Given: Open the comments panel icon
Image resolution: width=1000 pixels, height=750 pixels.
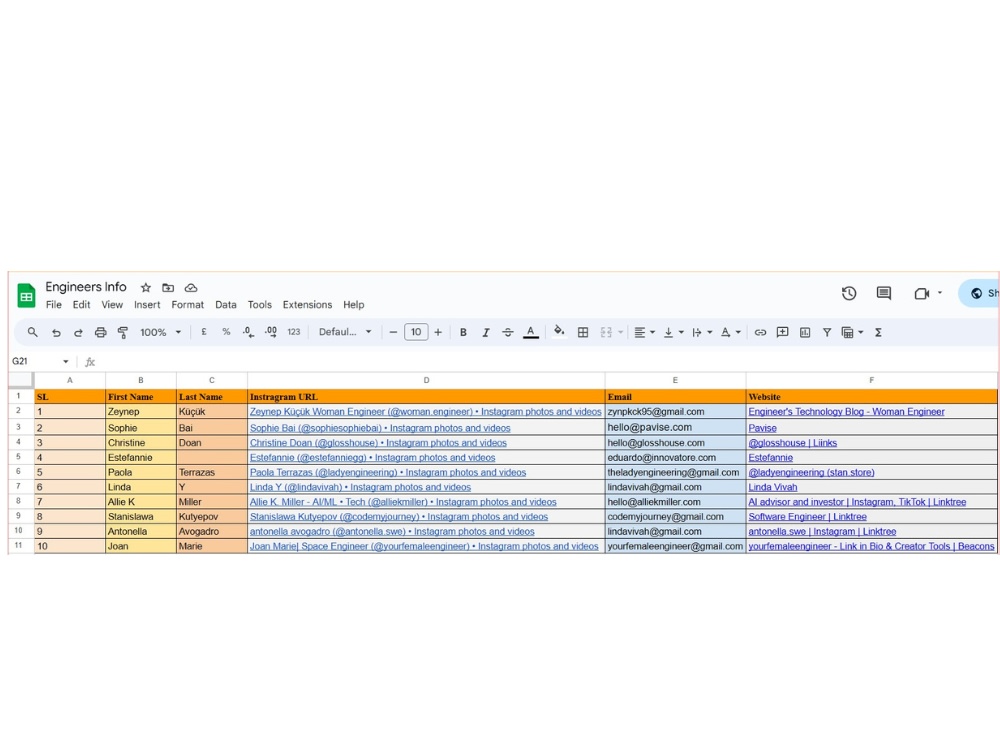Looking at the screenshot, I should pos(883,293).
